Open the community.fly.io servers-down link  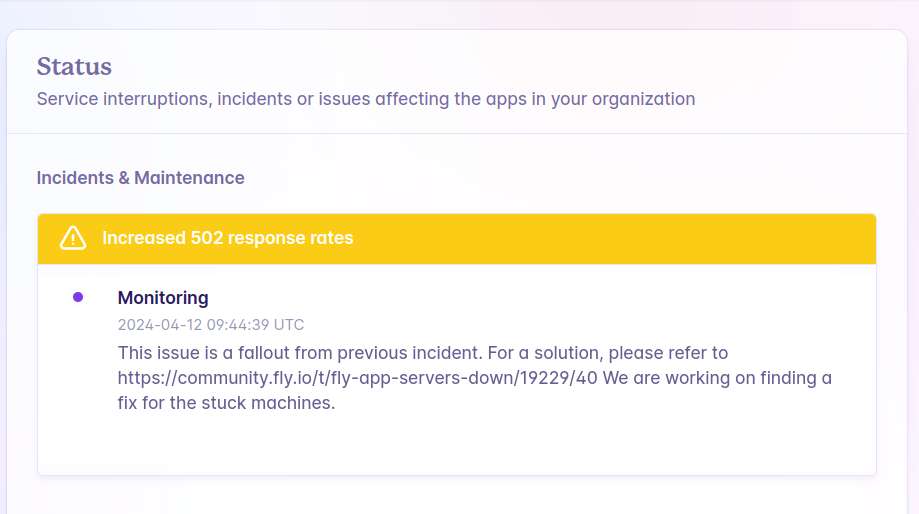(x=358, y=378)
